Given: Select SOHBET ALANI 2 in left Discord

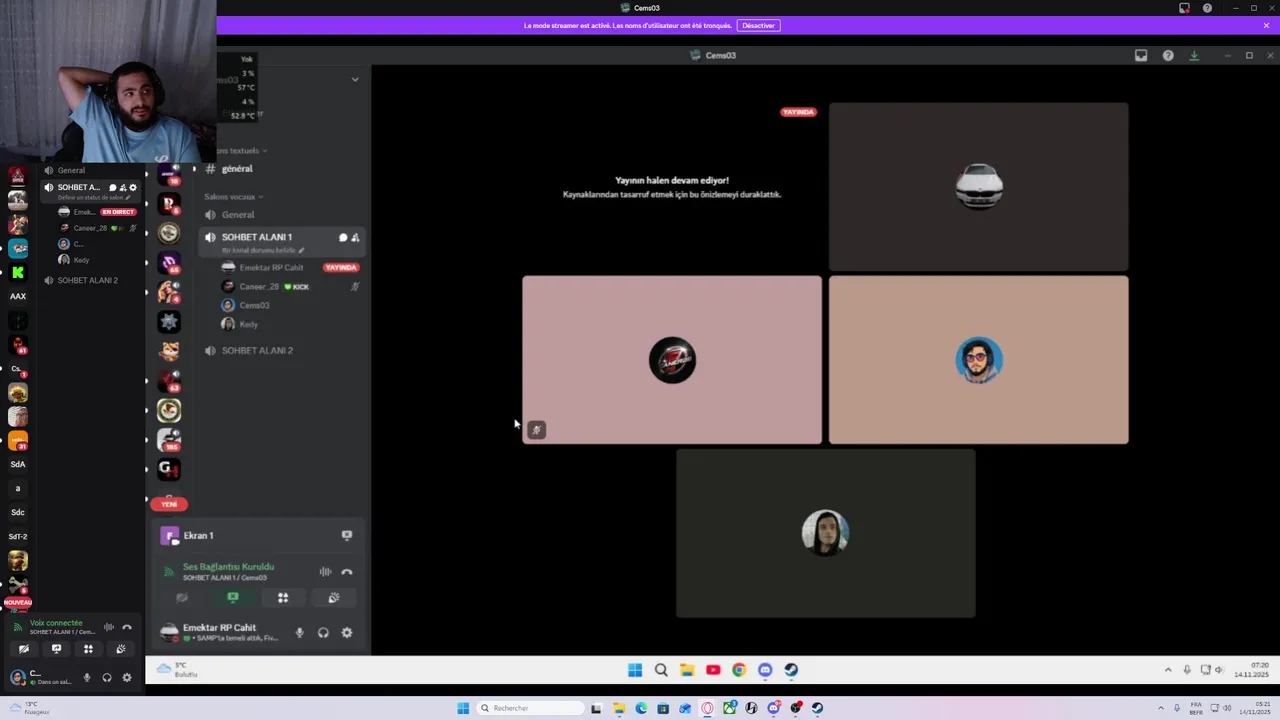Looking at the screenshot, I should 90,280.
